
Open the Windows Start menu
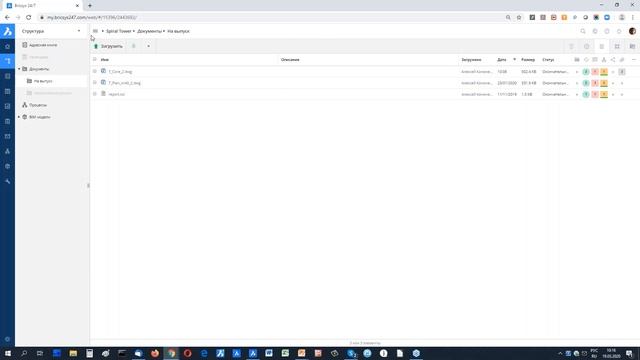coord(7,353)
